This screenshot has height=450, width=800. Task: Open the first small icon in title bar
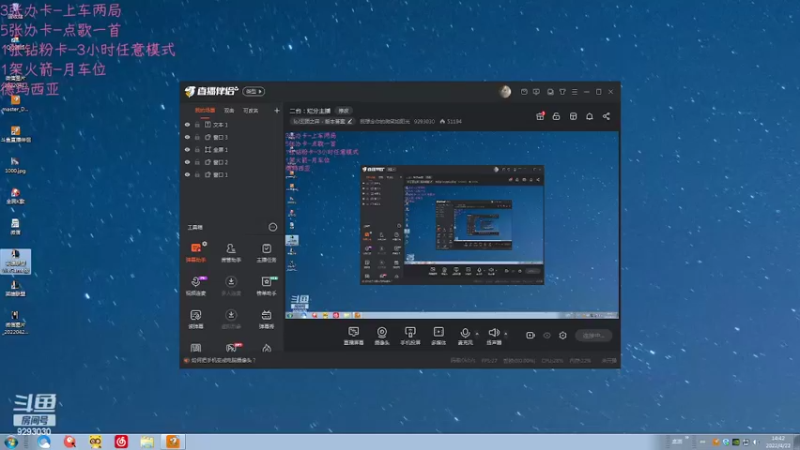(x=524, y=92)
